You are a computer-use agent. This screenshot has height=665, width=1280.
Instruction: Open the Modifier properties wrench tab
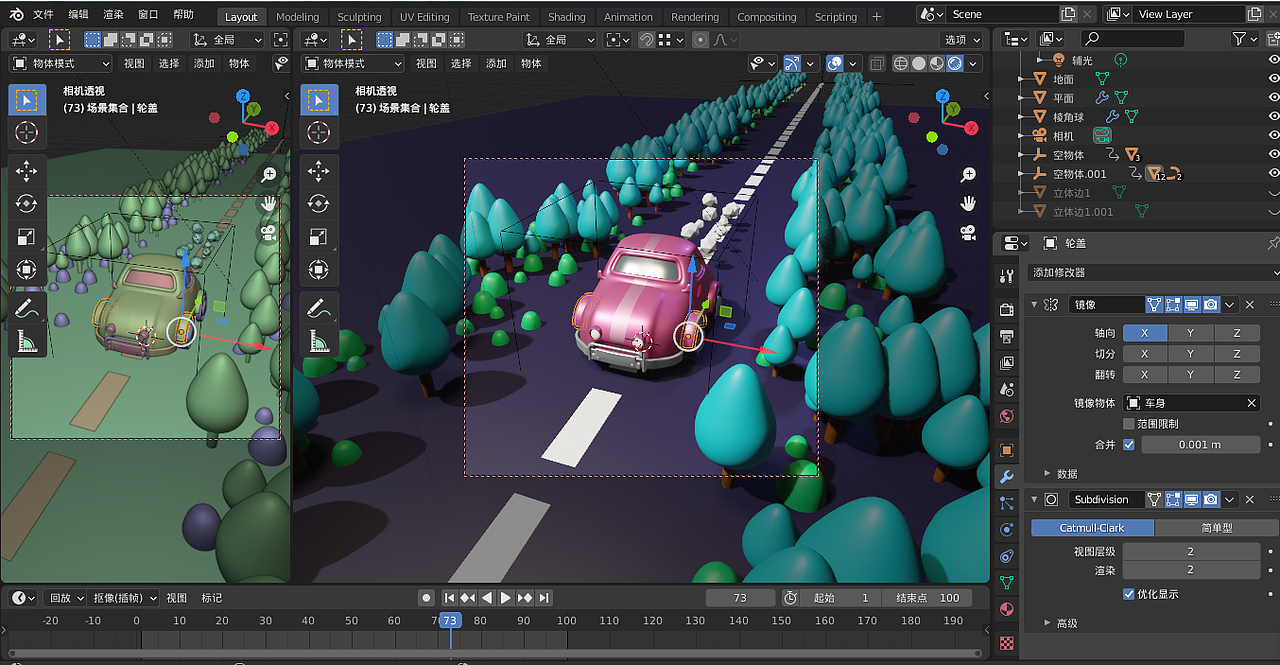coord(1007,477)
